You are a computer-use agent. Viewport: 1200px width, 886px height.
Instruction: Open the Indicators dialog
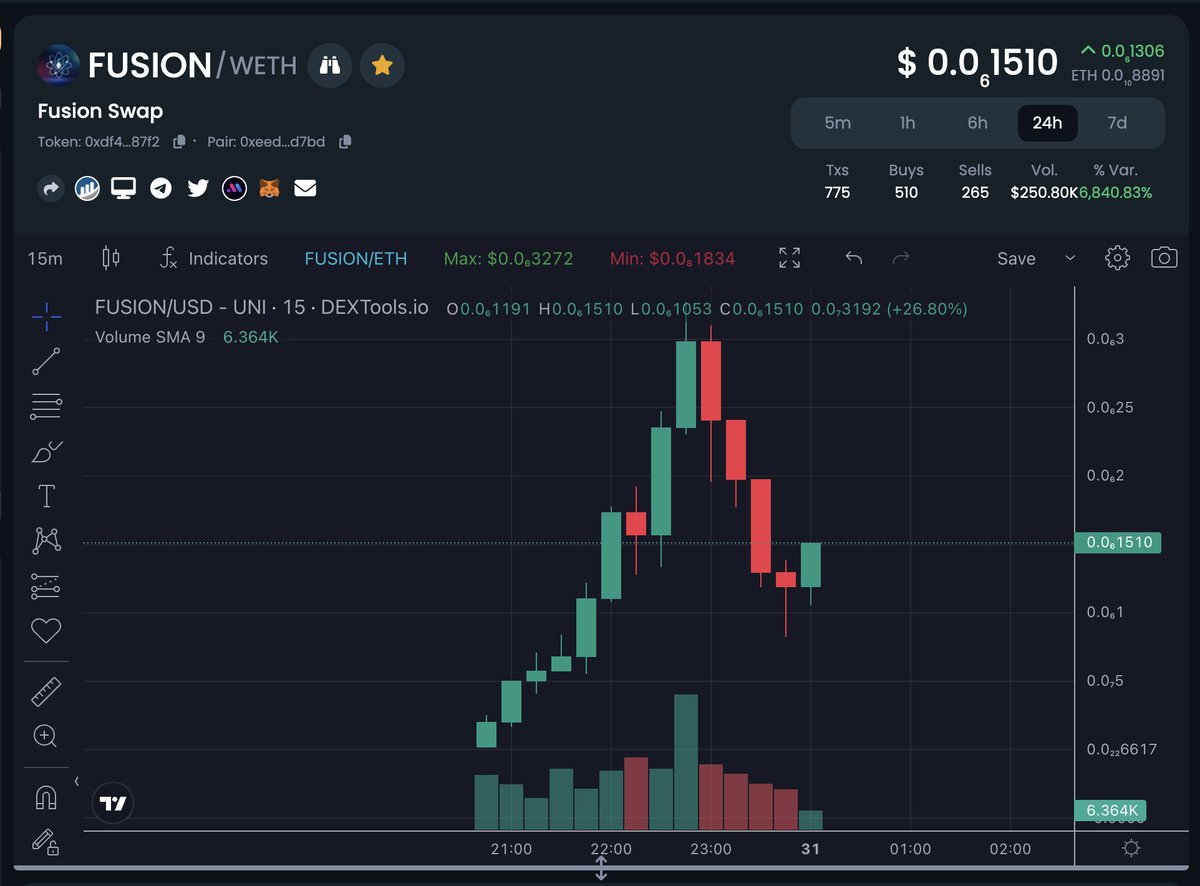[228, 258]
